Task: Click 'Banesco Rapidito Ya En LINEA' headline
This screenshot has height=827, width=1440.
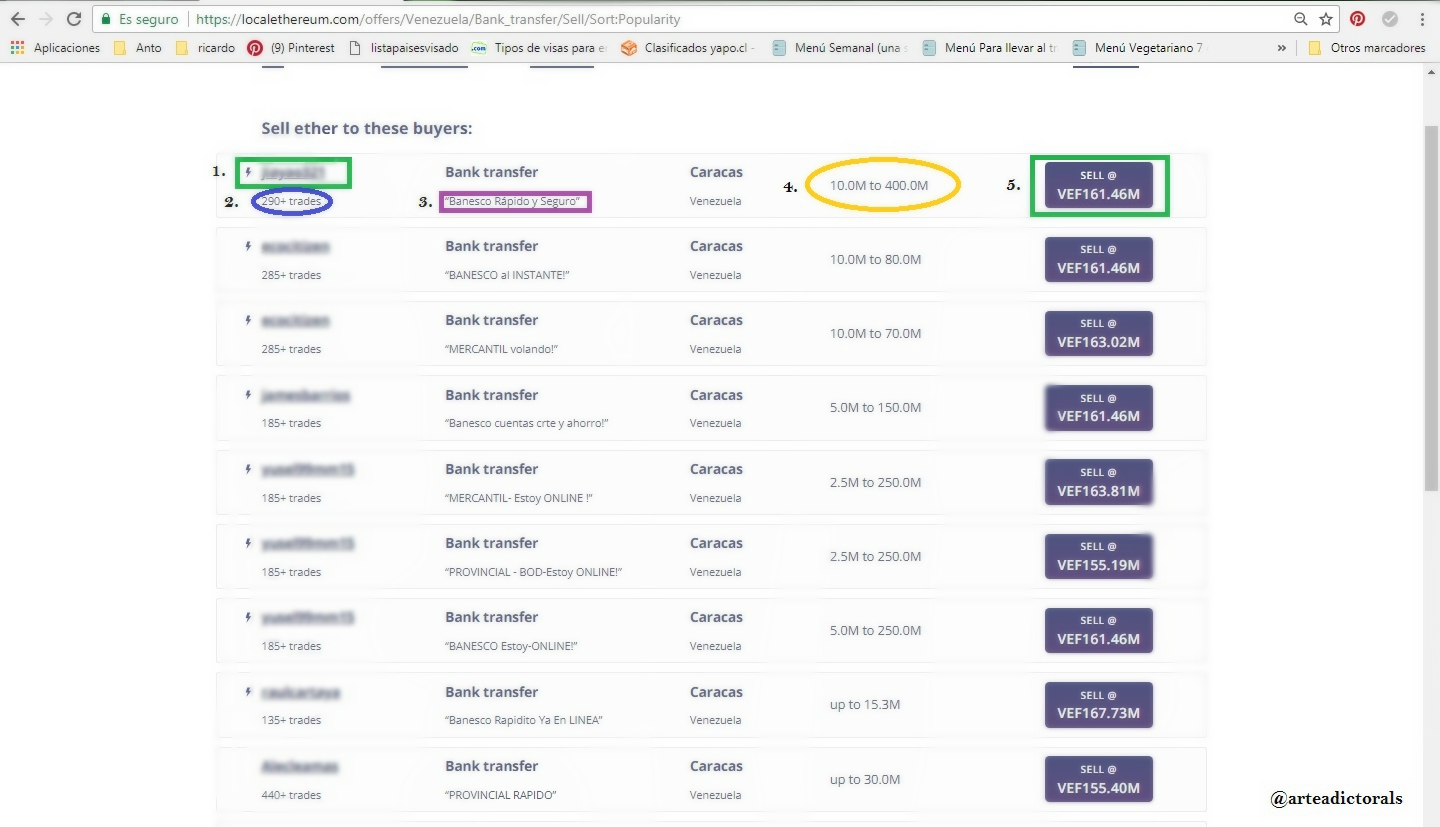Action: point(524,720)
